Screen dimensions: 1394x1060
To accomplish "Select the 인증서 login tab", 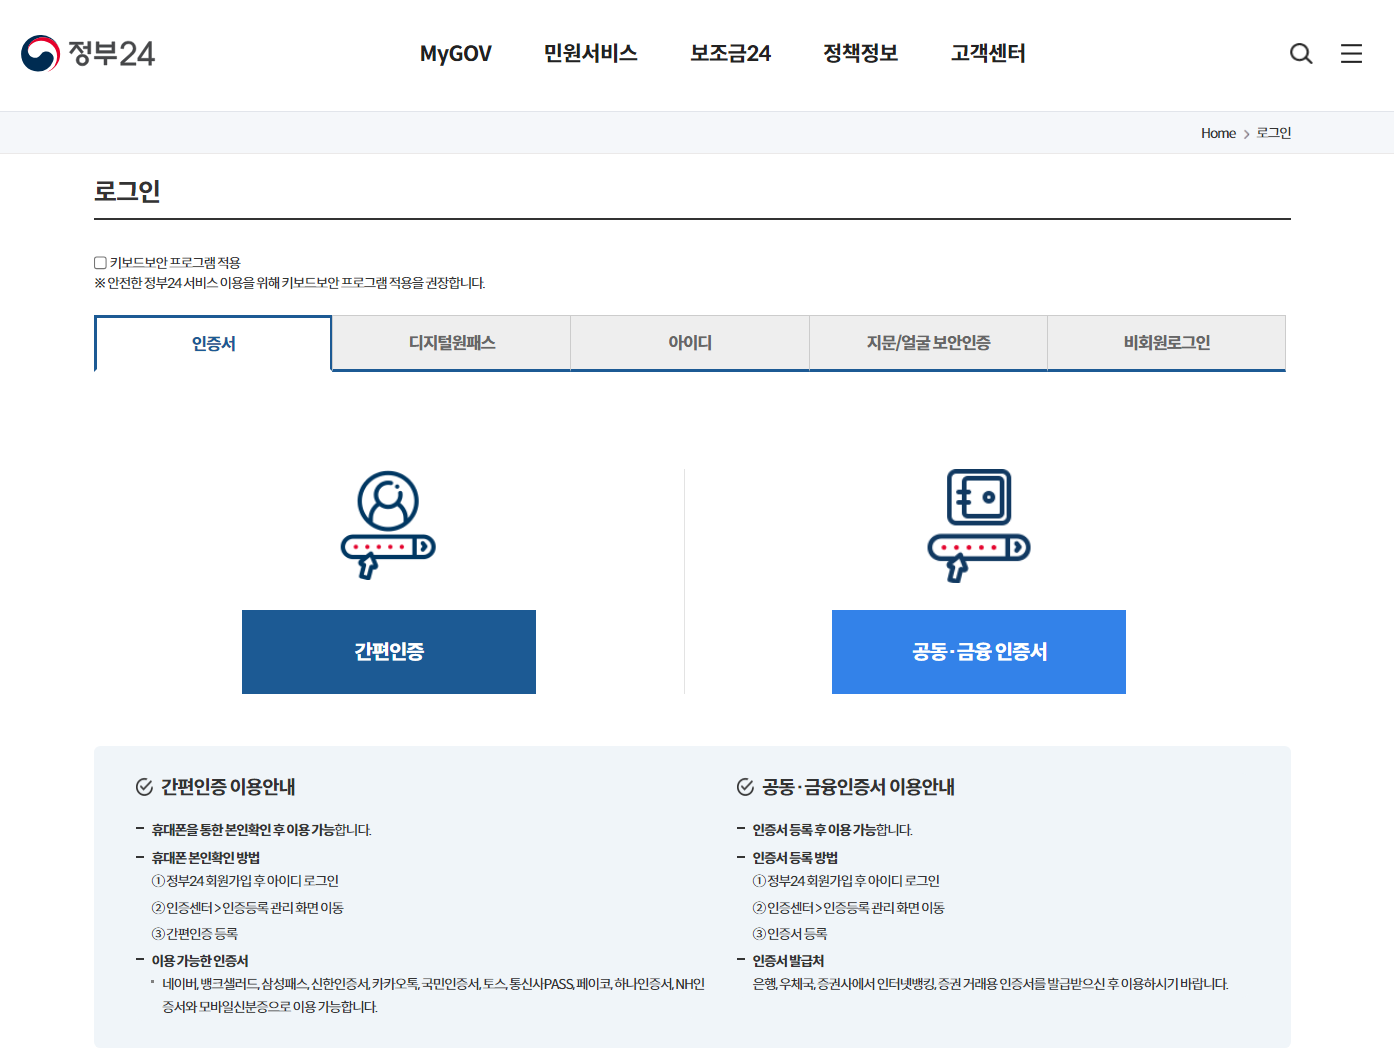I will (213, 343).
